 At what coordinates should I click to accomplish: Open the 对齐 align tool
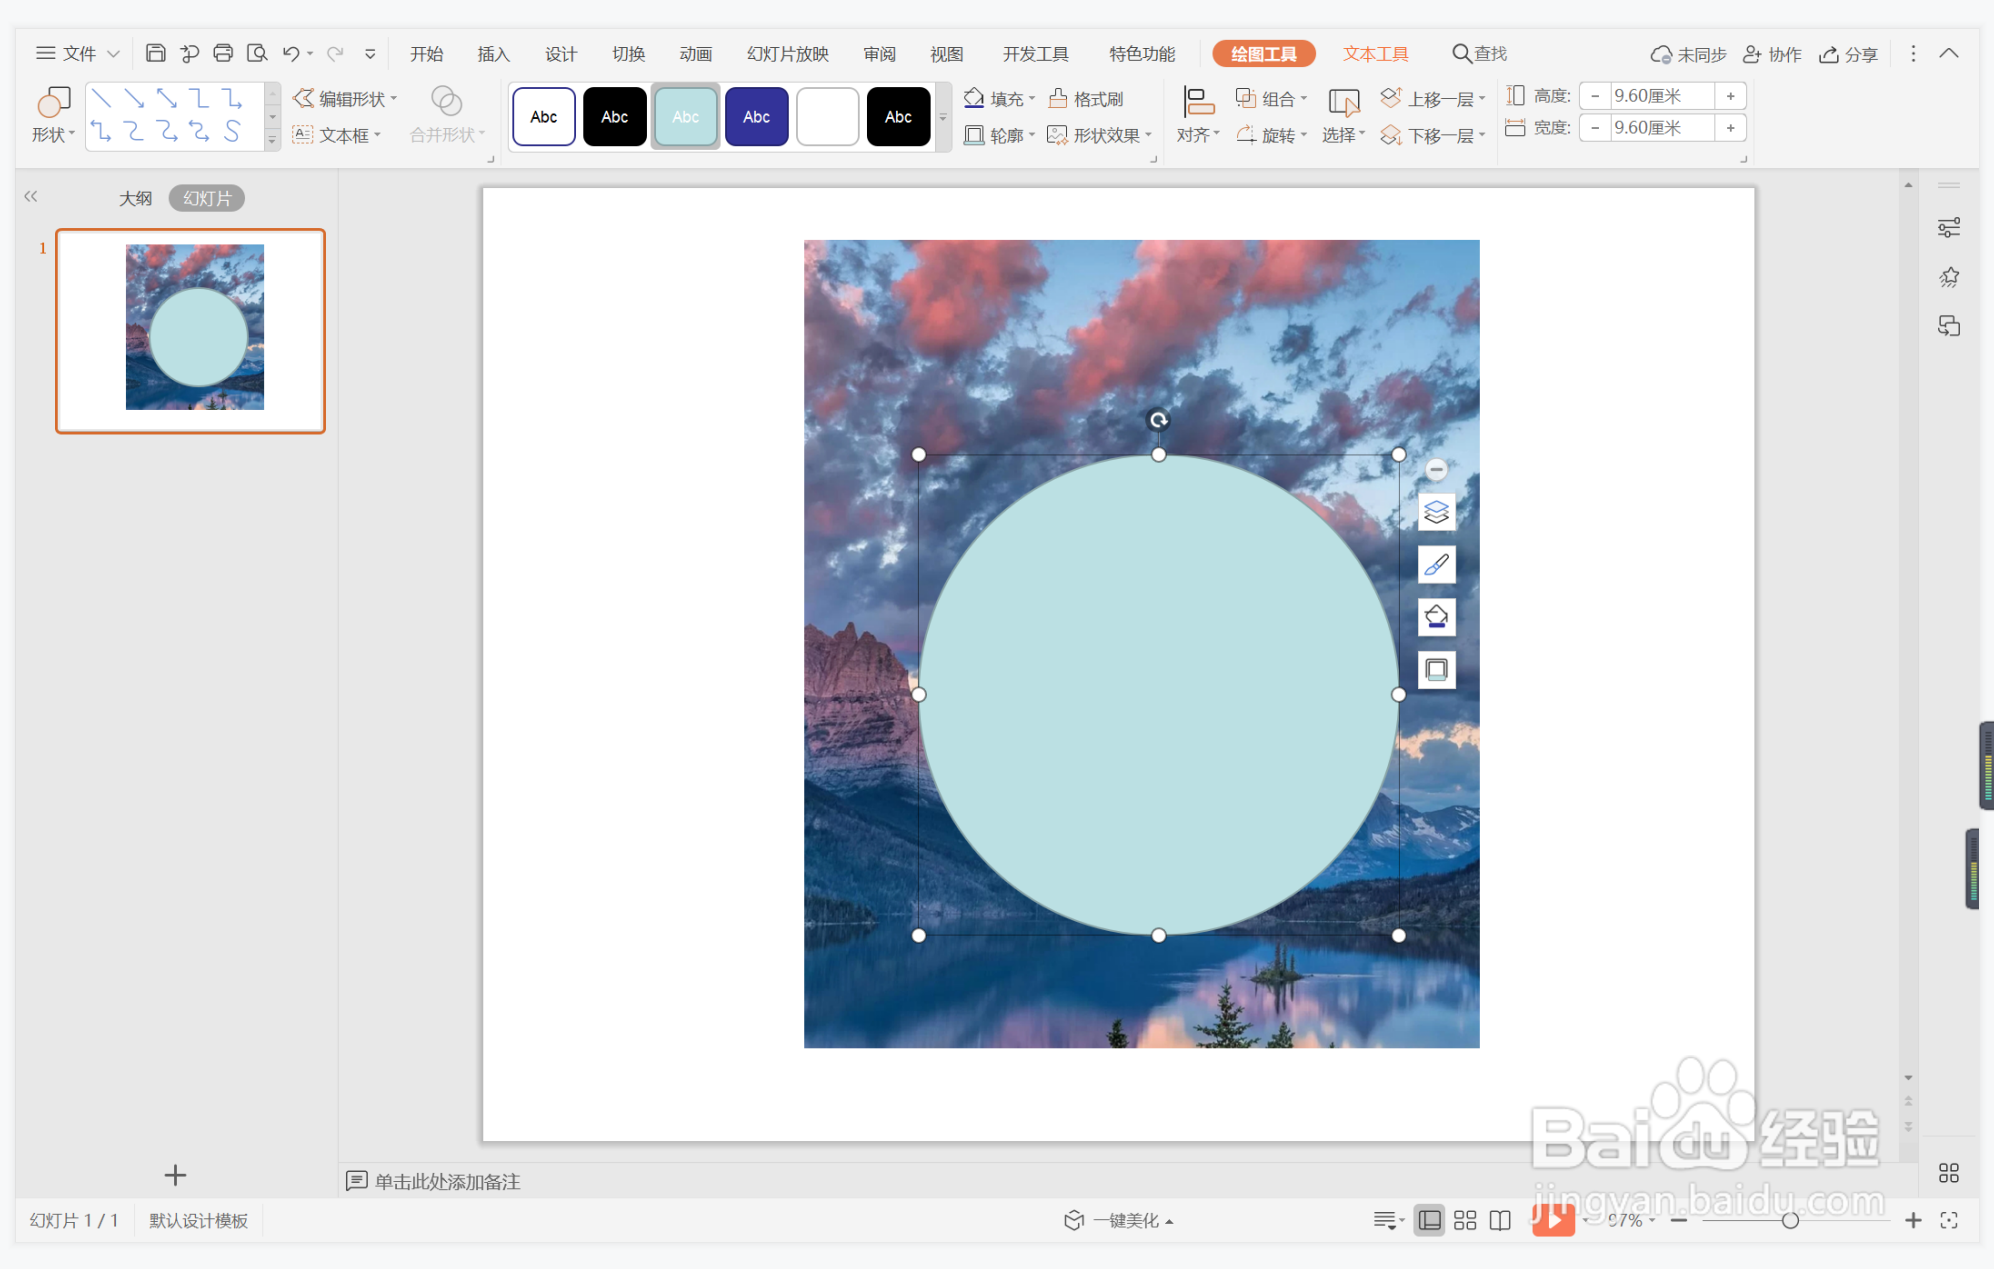pos(1197,114)
